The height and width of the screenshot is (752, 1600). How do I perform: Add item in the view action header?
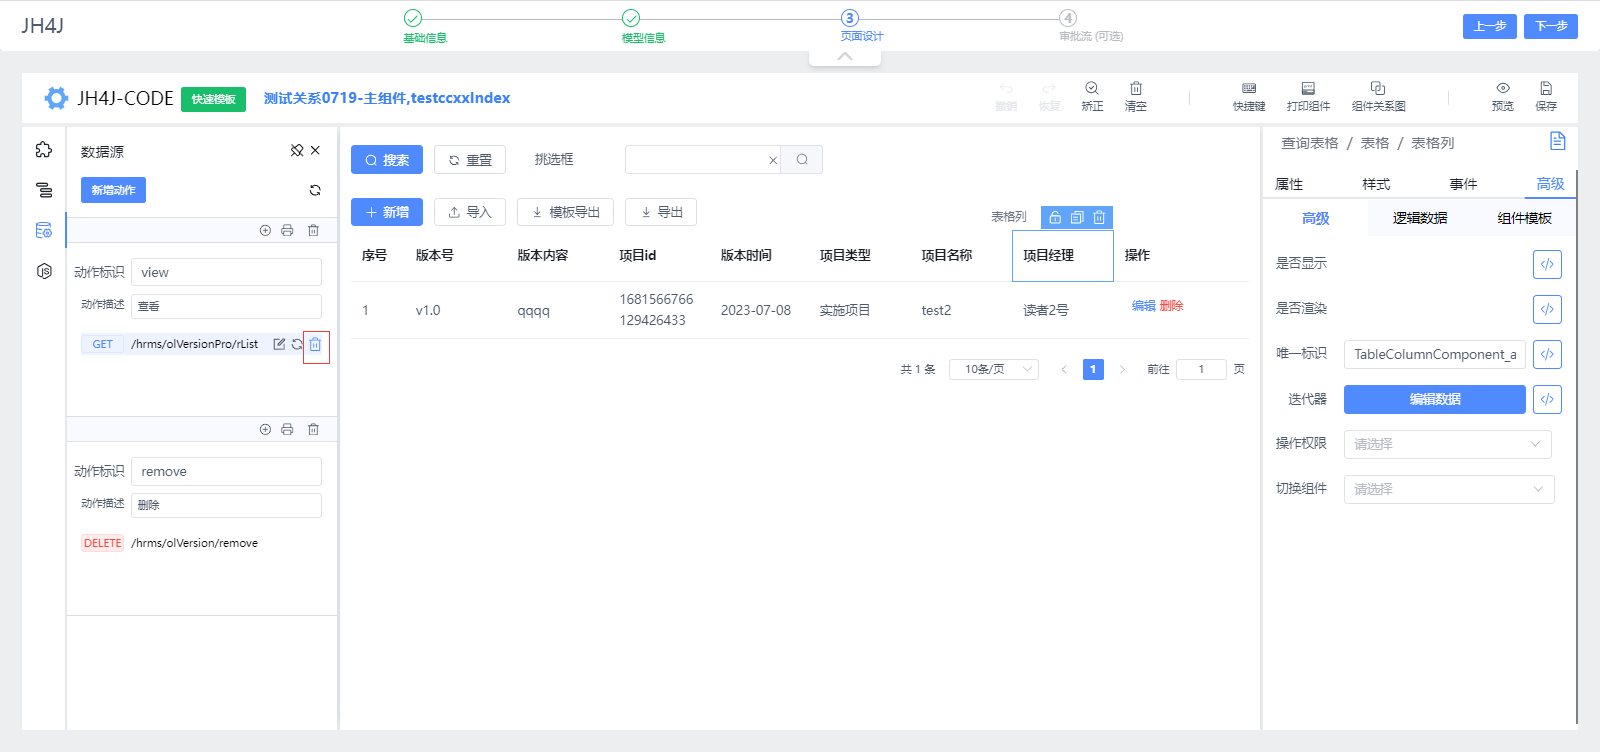point(265,230)
